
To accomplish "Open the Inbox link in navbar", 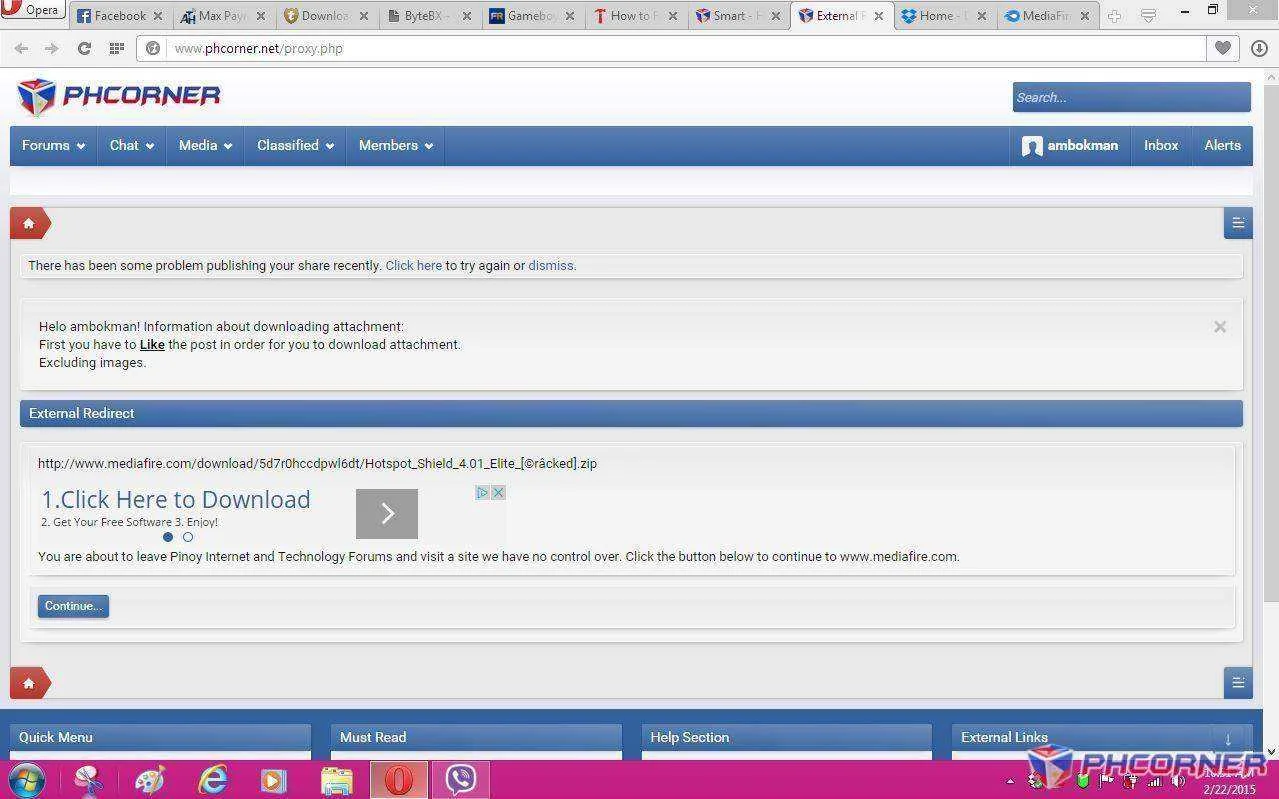I will coord(1161,146).
